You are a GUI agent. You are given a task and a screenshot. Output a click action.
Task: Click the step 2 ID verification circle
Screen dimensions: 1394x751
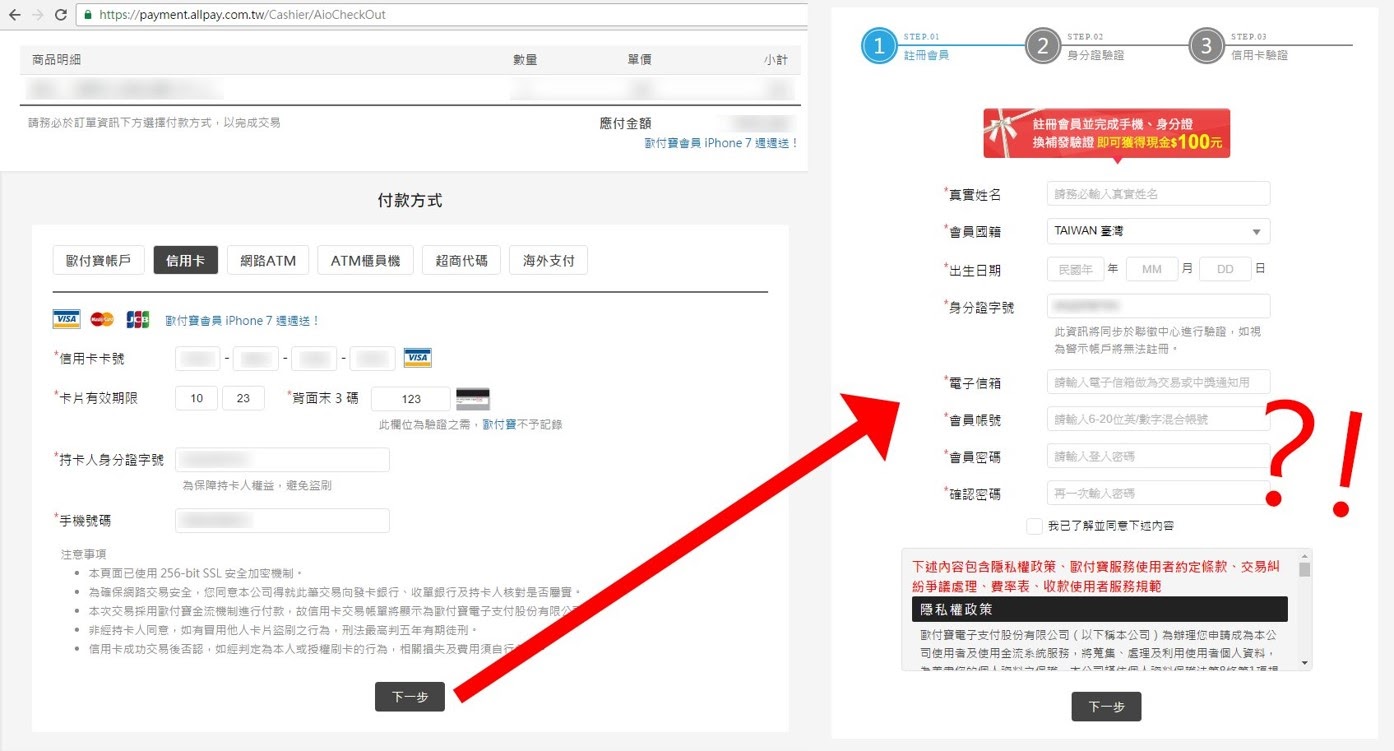(1042, 46)
